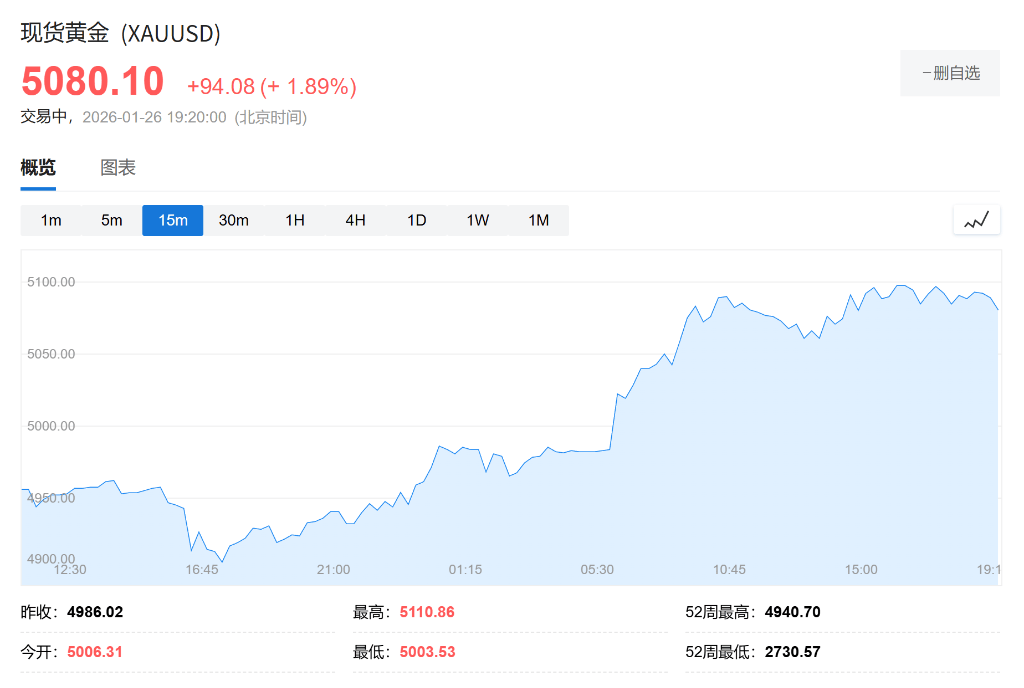Click the 最高 5110.86 value
1024x688 pixels.
click(x=427, y=611)
